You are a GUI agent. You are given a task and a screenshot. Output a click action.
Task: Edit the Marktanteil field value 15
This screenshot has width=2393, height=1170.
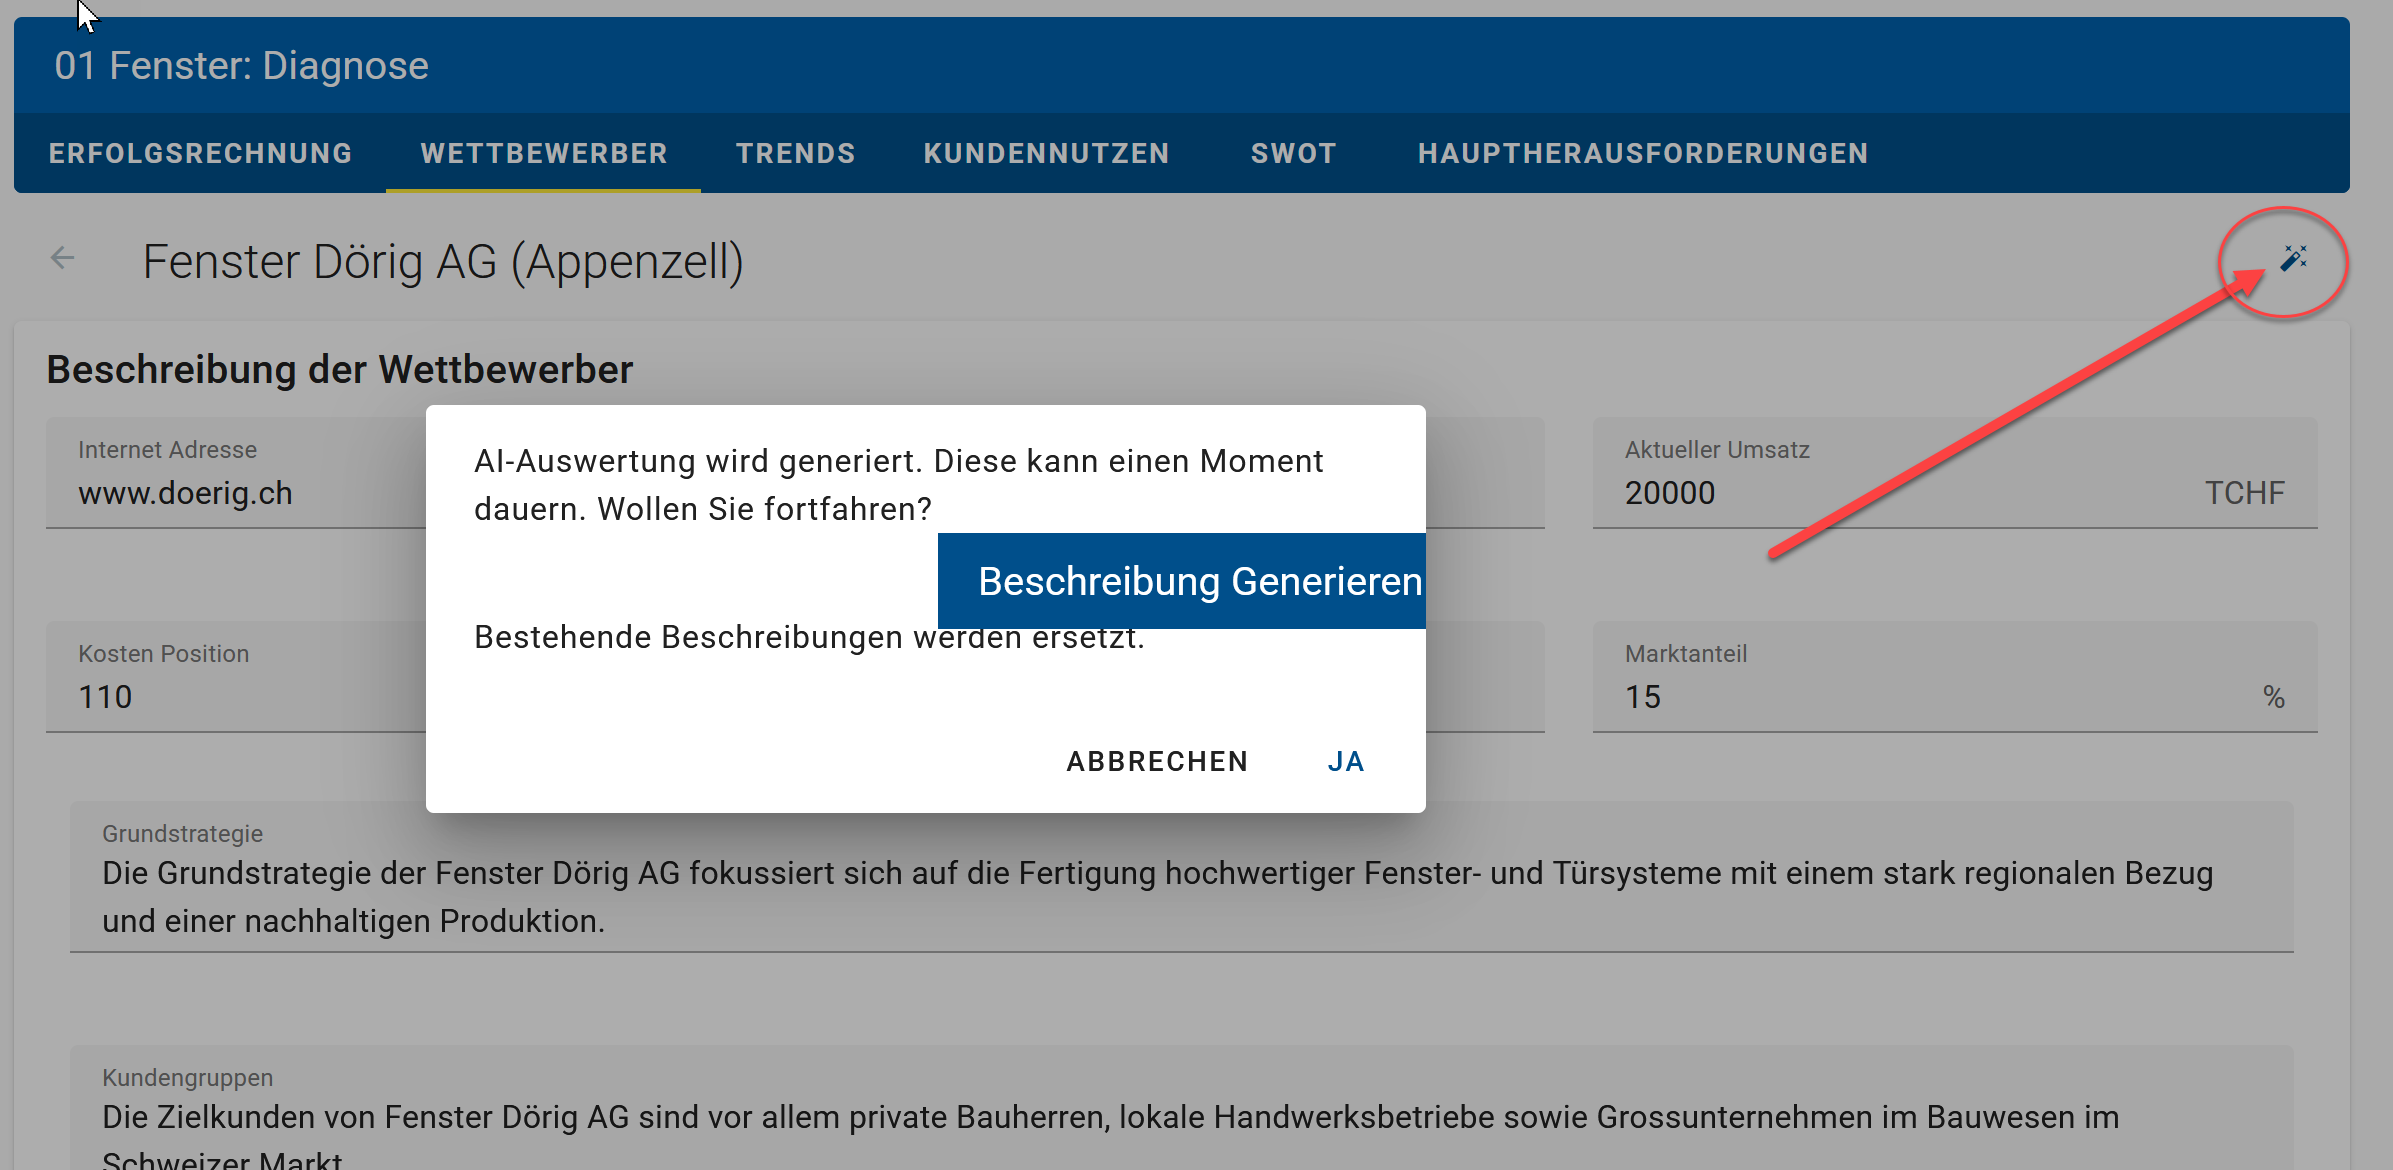tap(1955, 677)
